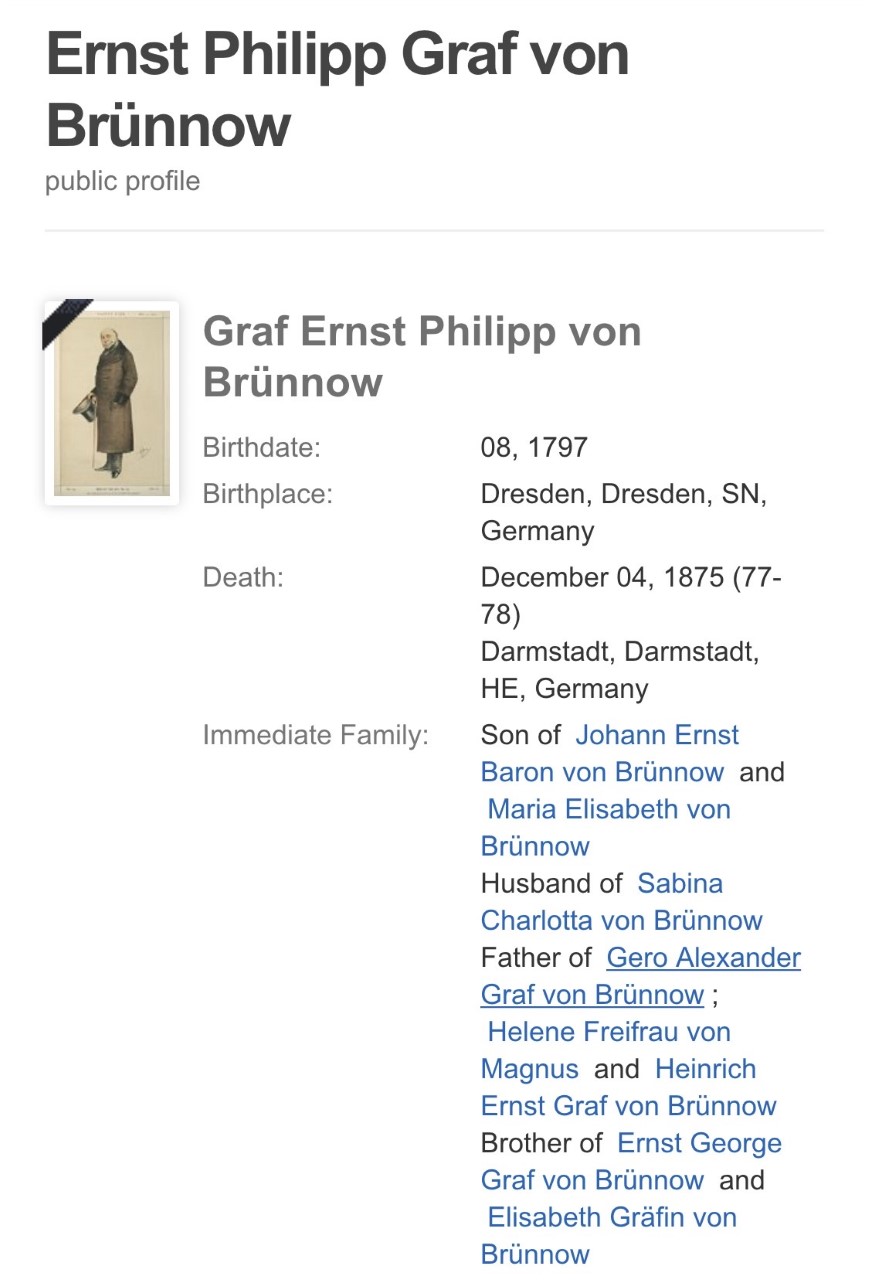Open brother Ernst George Graf von Brünnow

[632, 1161]
